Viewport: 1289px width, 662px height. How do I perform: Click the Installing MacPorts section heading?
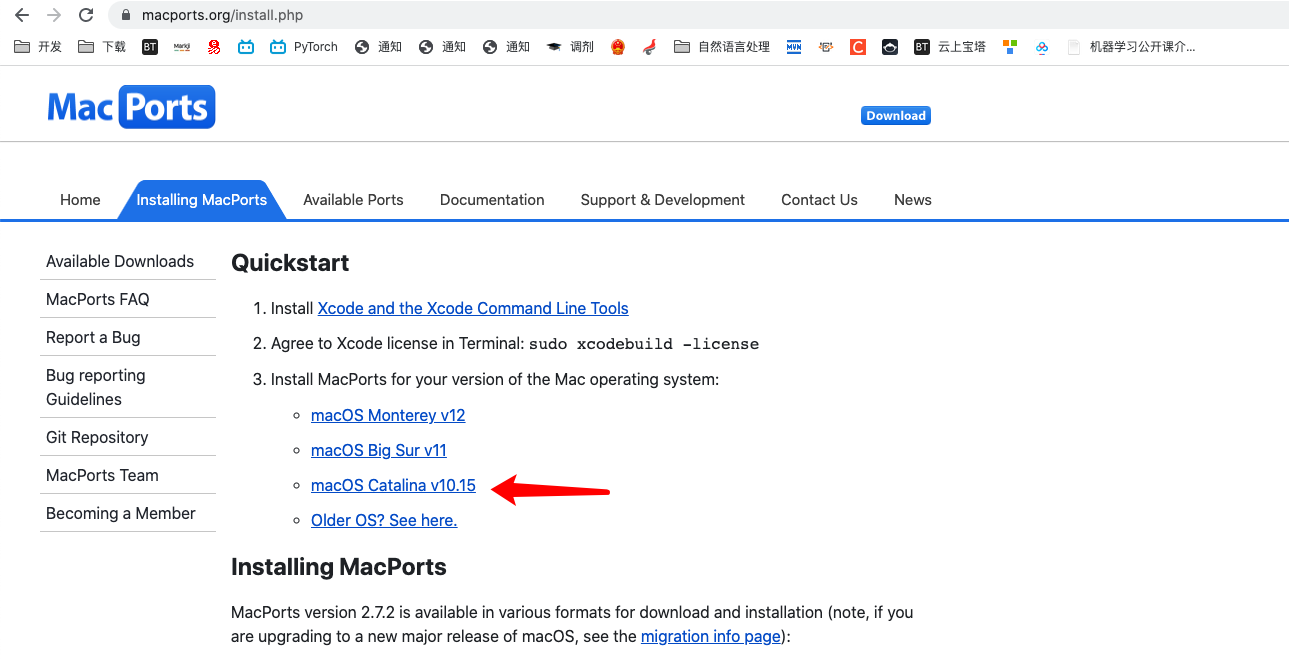pos(338,567)
